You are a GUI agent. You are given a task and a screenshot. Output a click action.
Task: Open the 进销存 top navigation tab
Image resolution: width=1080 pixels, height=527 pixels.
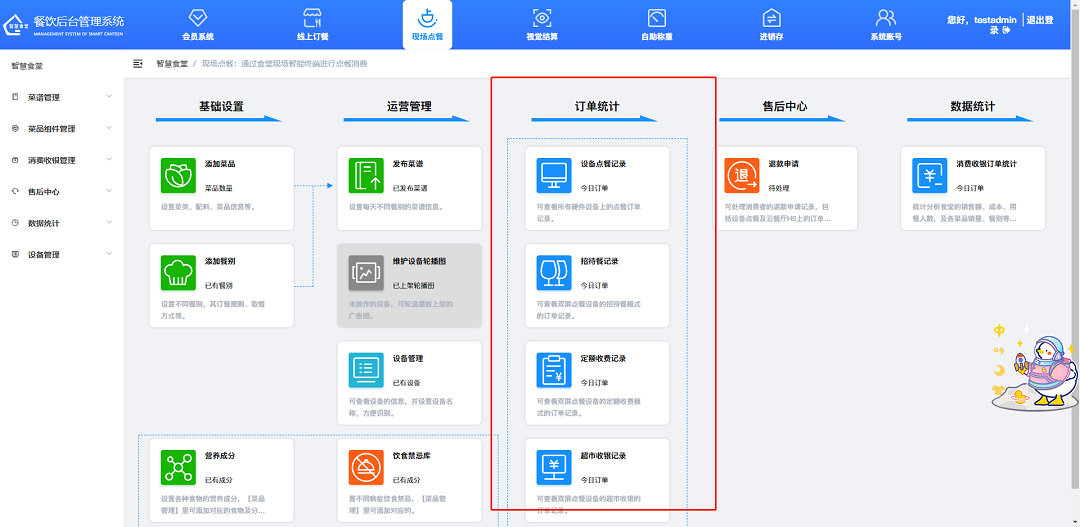(771, 25)
